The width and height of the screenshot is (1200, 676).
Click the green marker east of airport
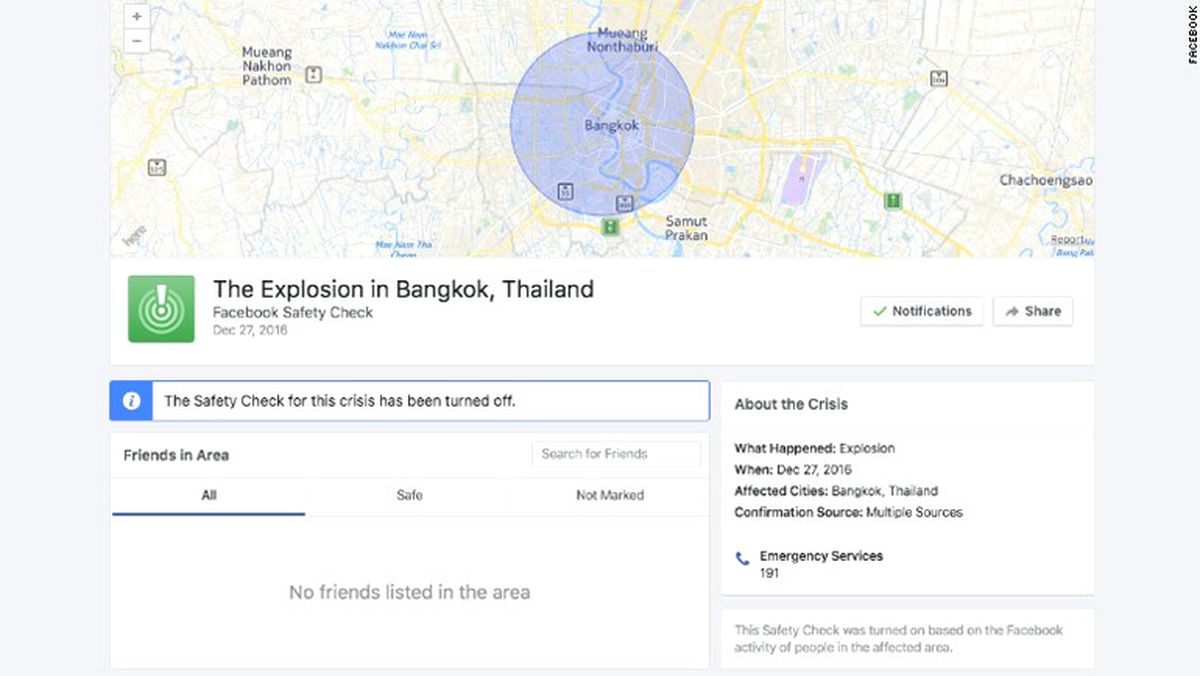point(893,201)
